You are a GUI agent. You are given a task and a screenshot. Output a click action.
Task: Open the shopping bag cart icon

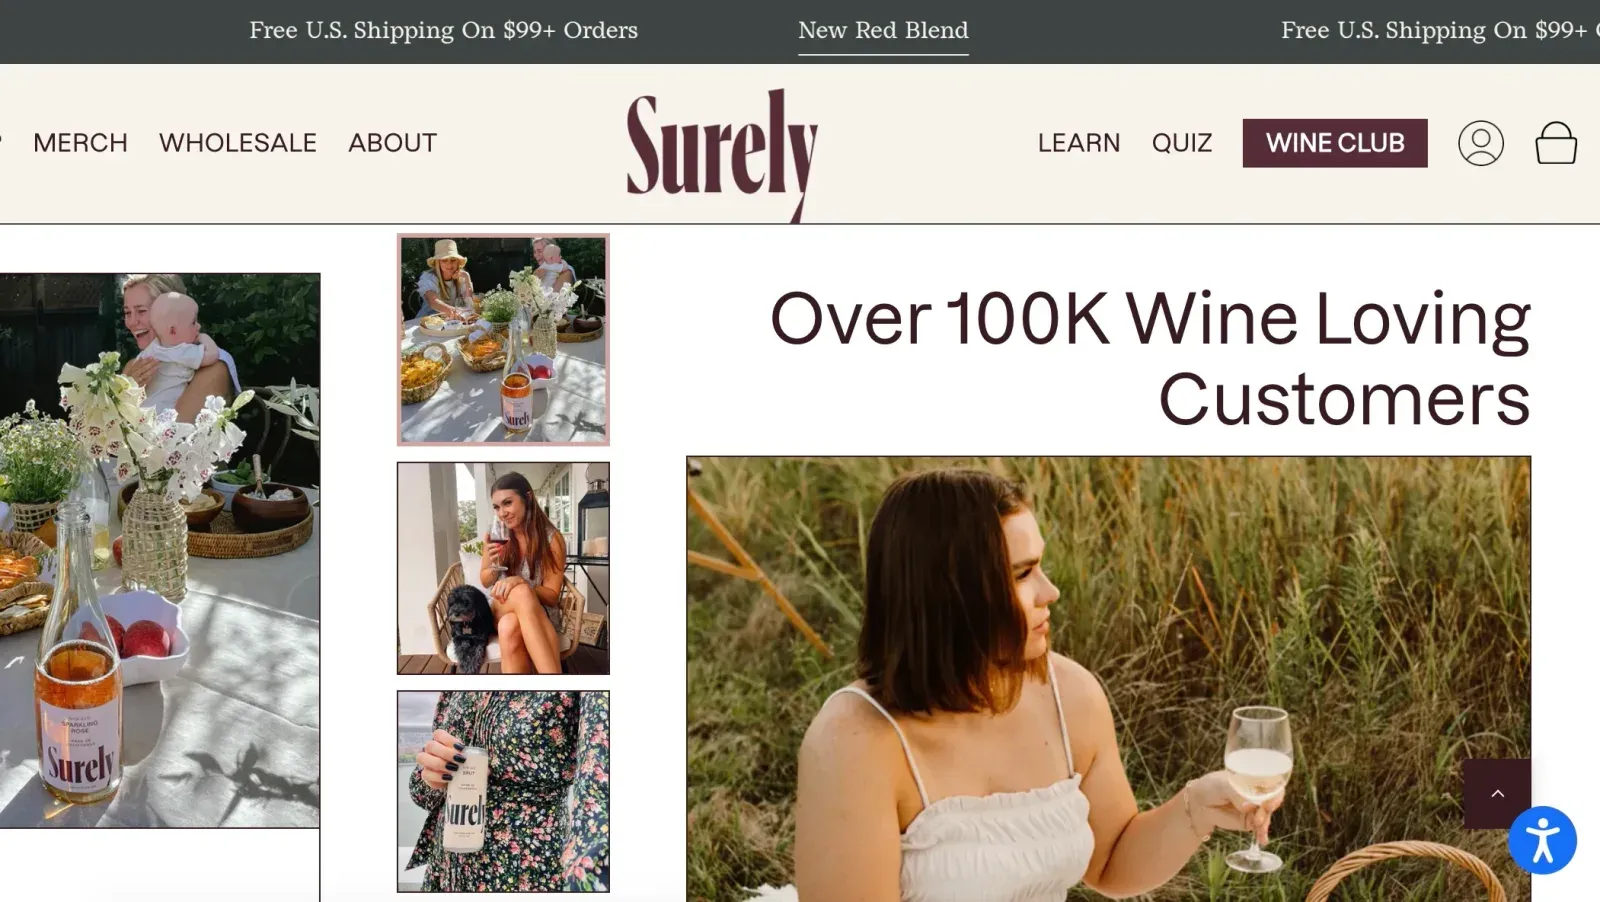(x=1556, y=143)
